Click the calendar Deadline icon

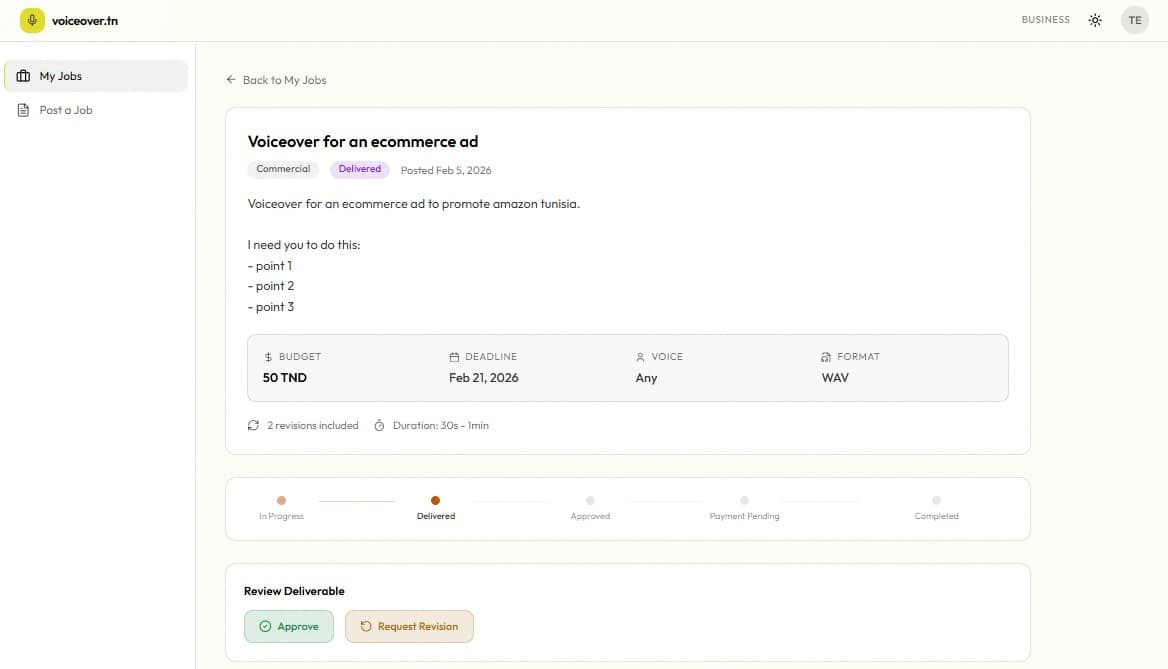[454, 357]
